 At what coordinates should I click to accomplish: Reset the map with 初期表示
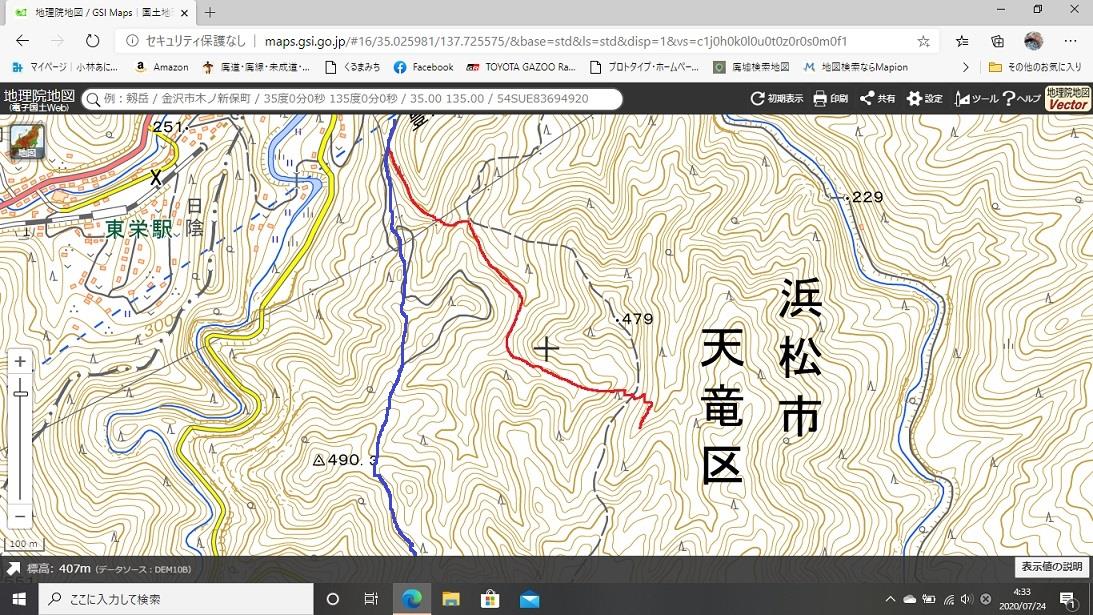[777, 99]
